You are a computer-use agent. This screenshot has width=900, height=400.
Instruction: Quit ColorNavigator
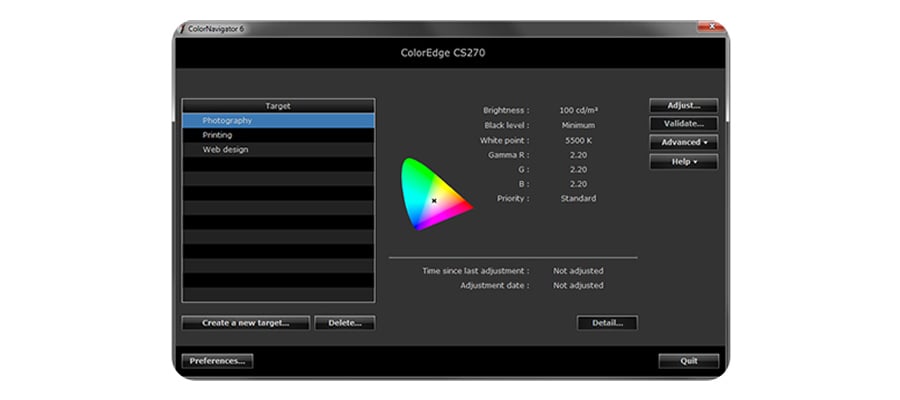point(689,361)
